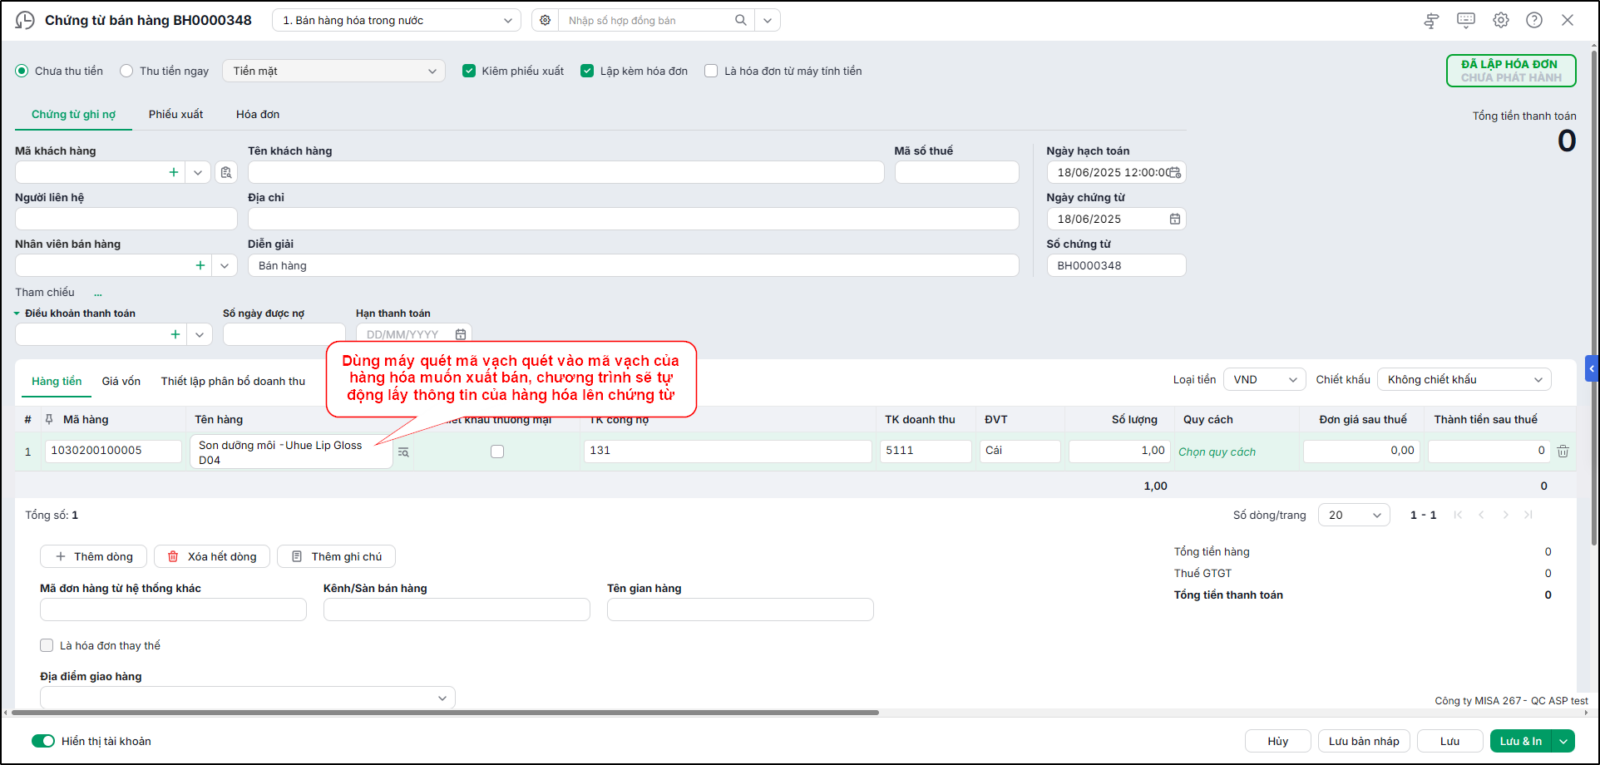This screenshot has height=765, width=1600.
Task: Change rows per page dropdown showing 20
Action: (x=1354, y=515)
